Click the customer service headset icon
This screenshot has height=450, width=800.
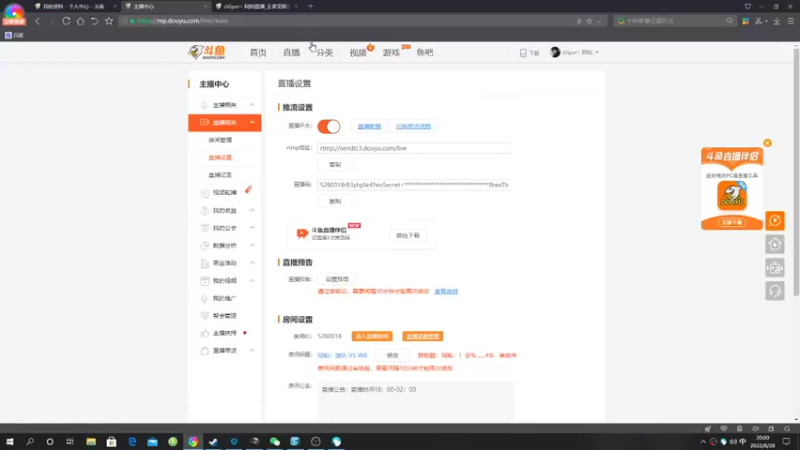point(774,291)
